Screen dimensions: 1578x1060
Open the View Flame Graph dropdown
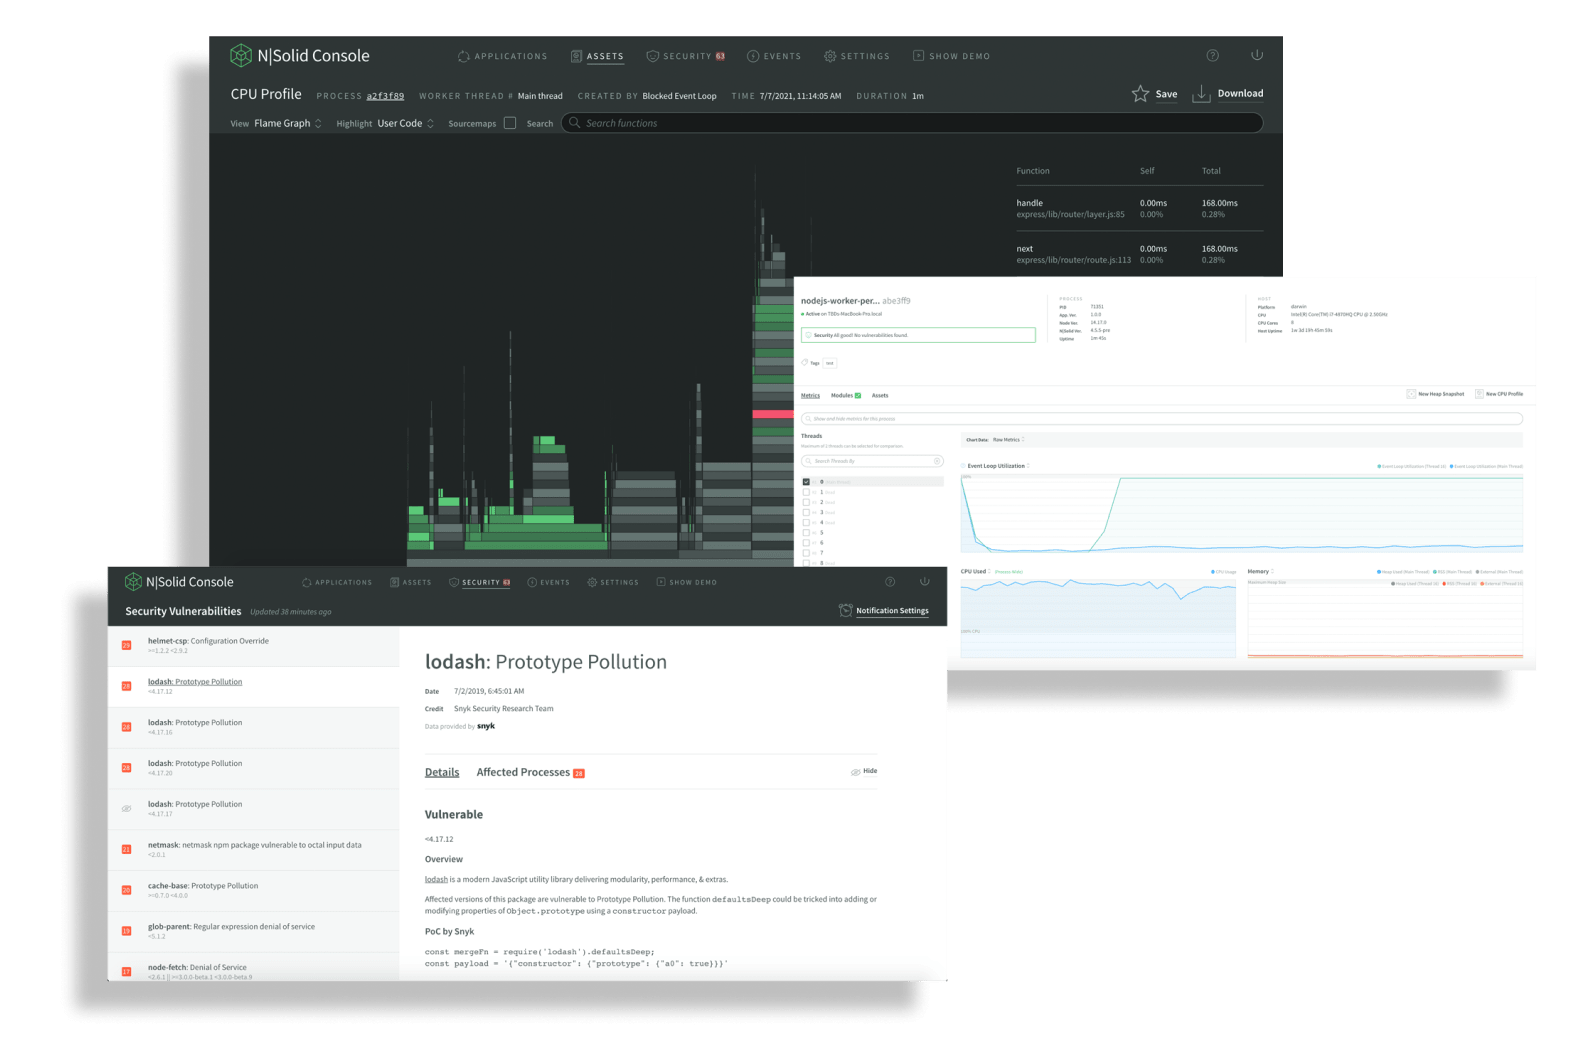287,123
